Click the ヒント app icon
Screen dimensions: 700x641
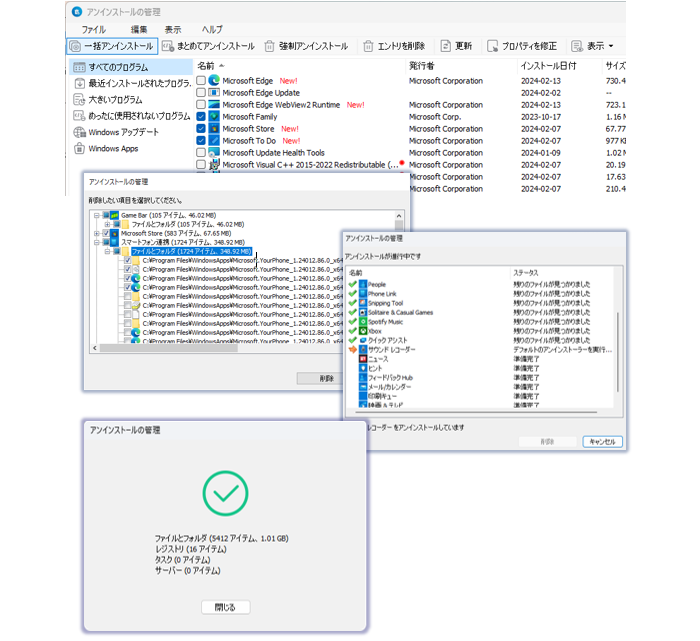coord(363,368)
